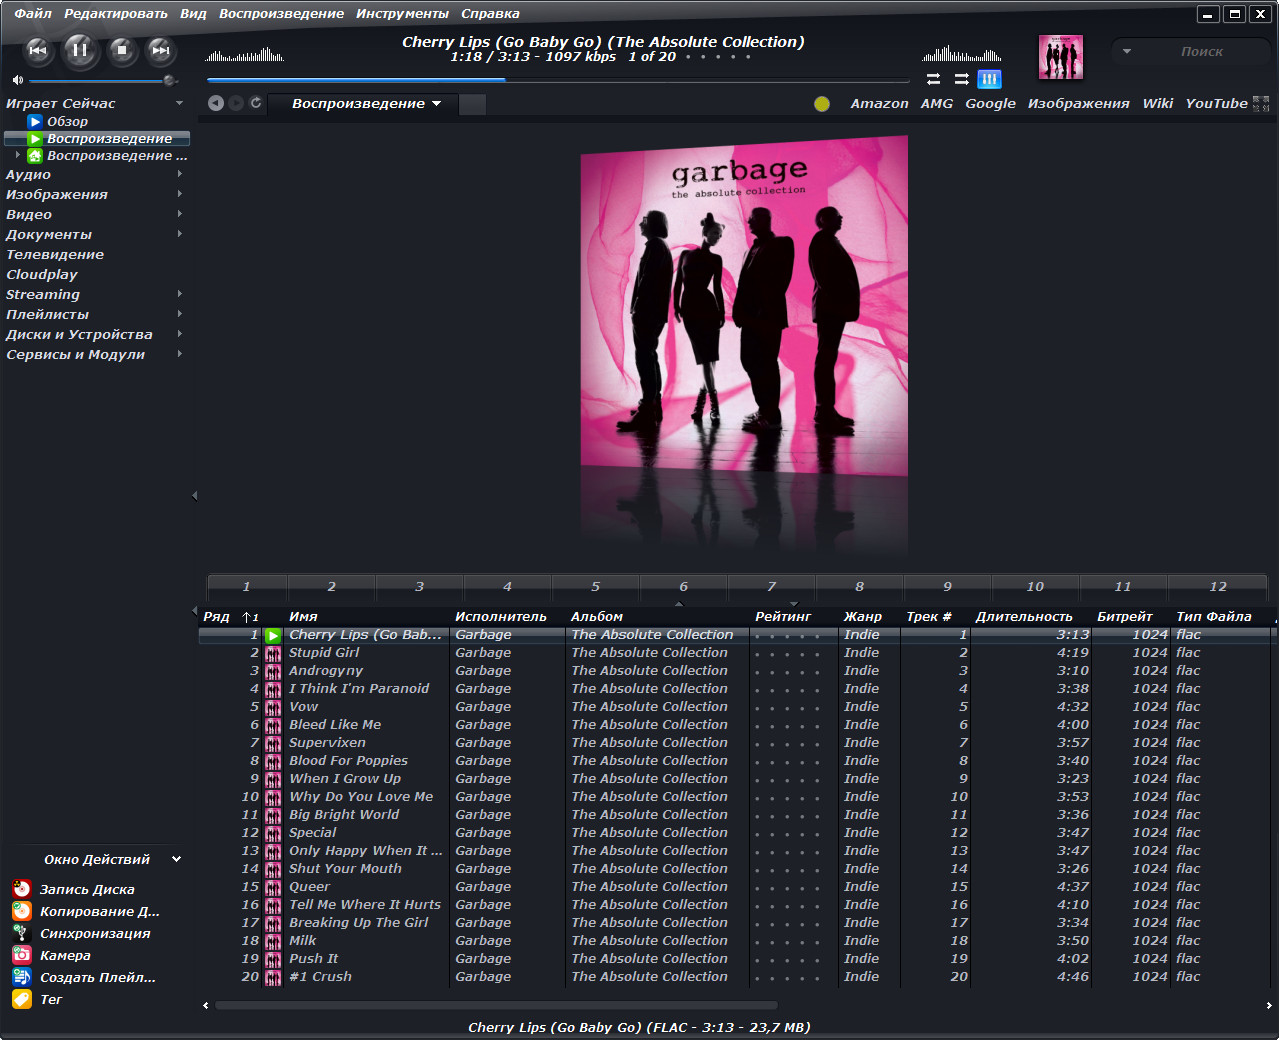
Task: Open the YouTube link
Action: point(1216,103)
